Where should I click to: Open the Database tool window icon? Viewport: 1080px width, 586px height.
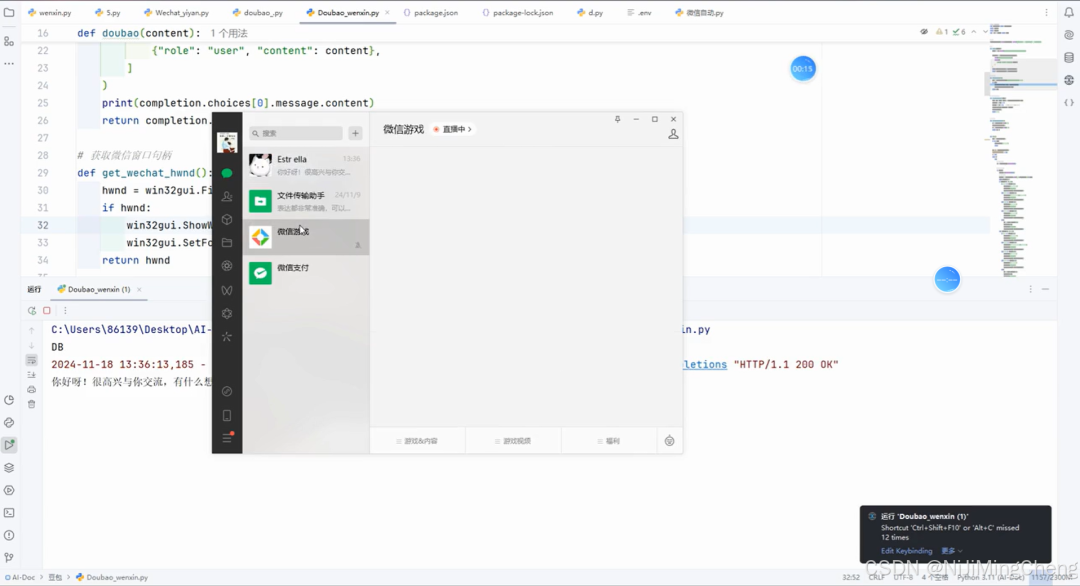click(x=1069, y=57)
